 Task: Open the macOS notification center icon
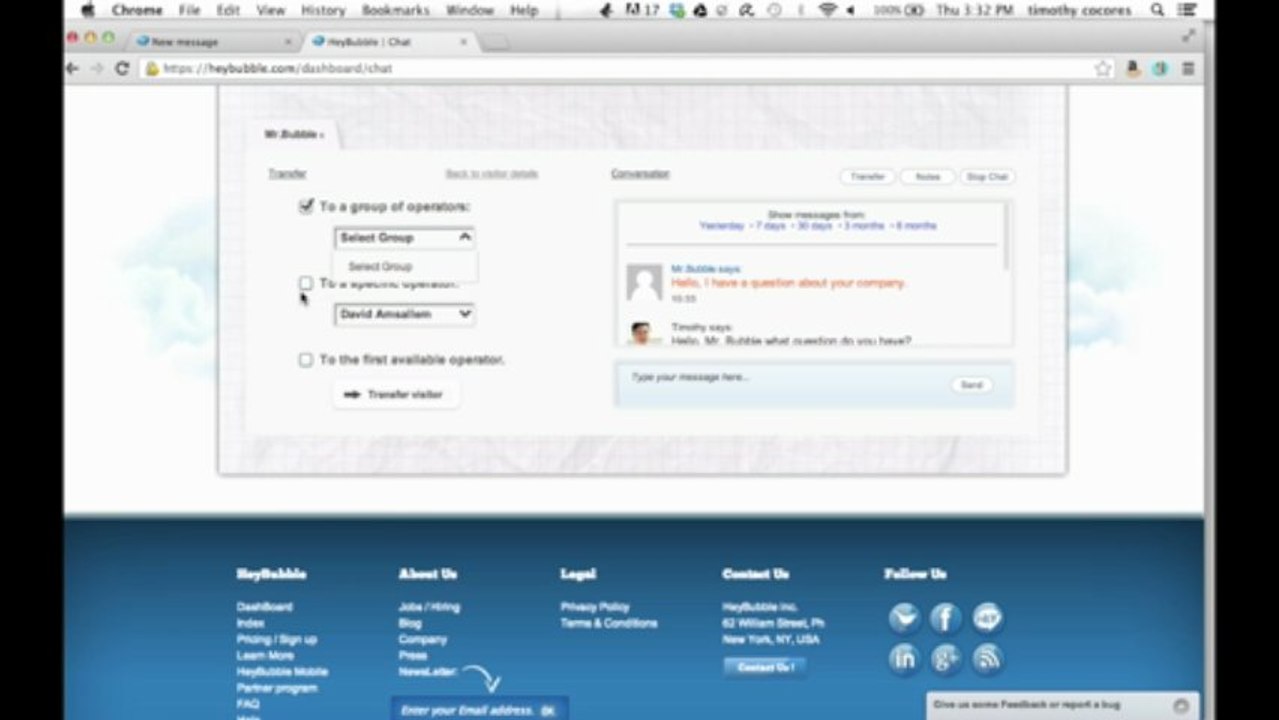coord(1187,10)
